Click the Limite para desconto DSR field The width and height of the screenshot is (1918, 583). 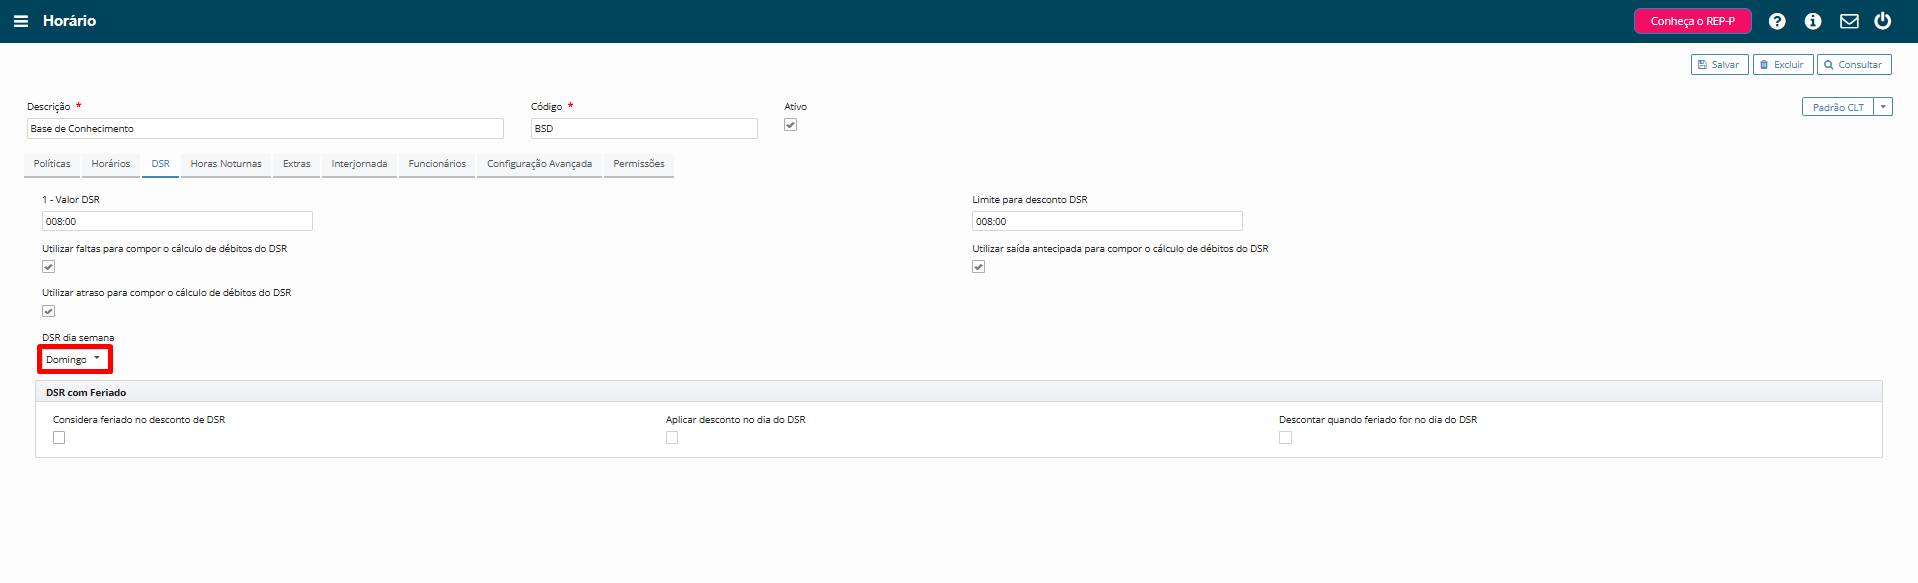coord(1107,222)
